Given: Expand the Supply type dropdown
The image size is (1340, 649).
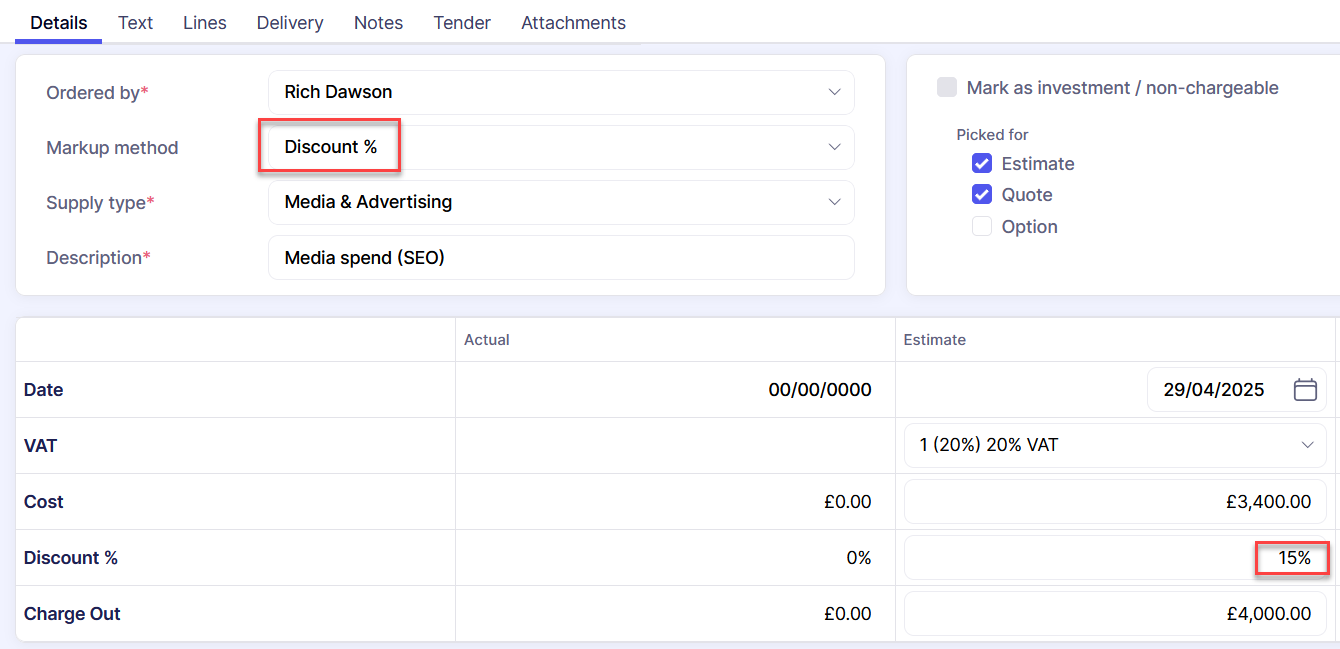Looking at the screenshot, I should tap(561, 202).
